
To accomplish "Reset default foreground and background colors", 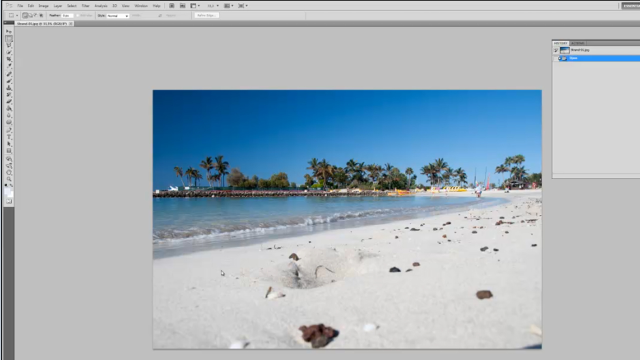I will pos(6,185).
